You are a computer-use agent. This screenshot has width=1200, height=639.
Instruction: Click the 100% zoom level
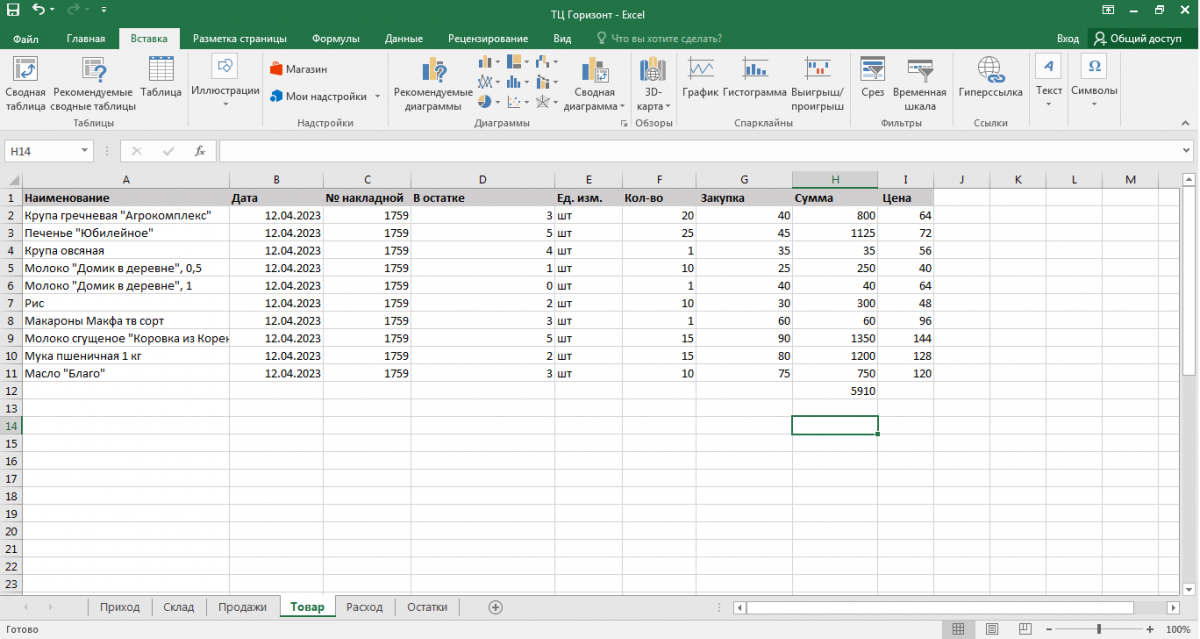(1179, 629)
